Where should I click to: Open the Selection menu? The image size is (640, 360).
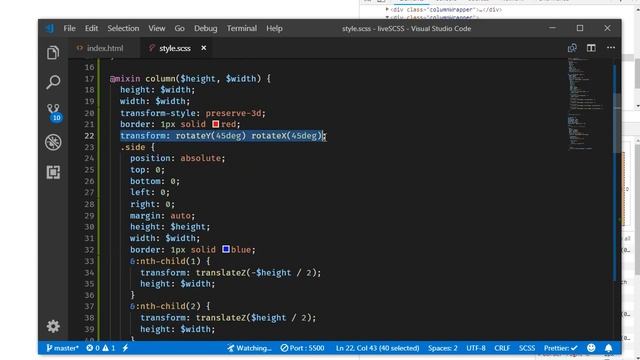[123, 28]
